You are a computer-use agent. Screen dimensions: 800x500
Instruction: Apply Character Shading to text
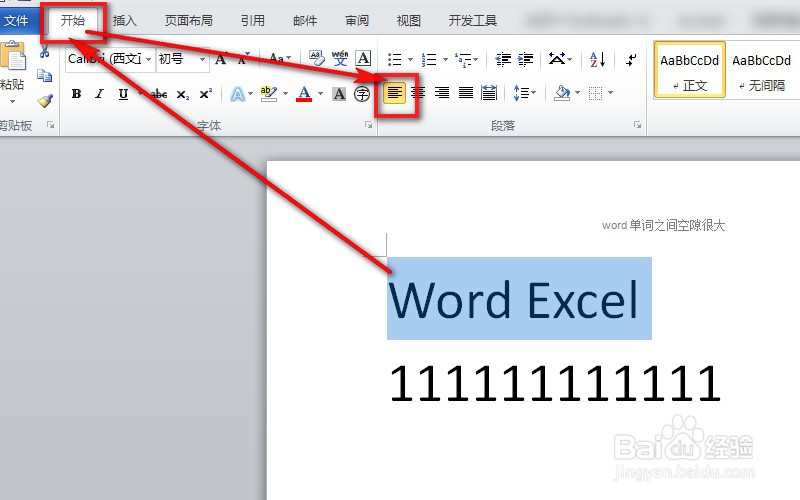point(339,94)
